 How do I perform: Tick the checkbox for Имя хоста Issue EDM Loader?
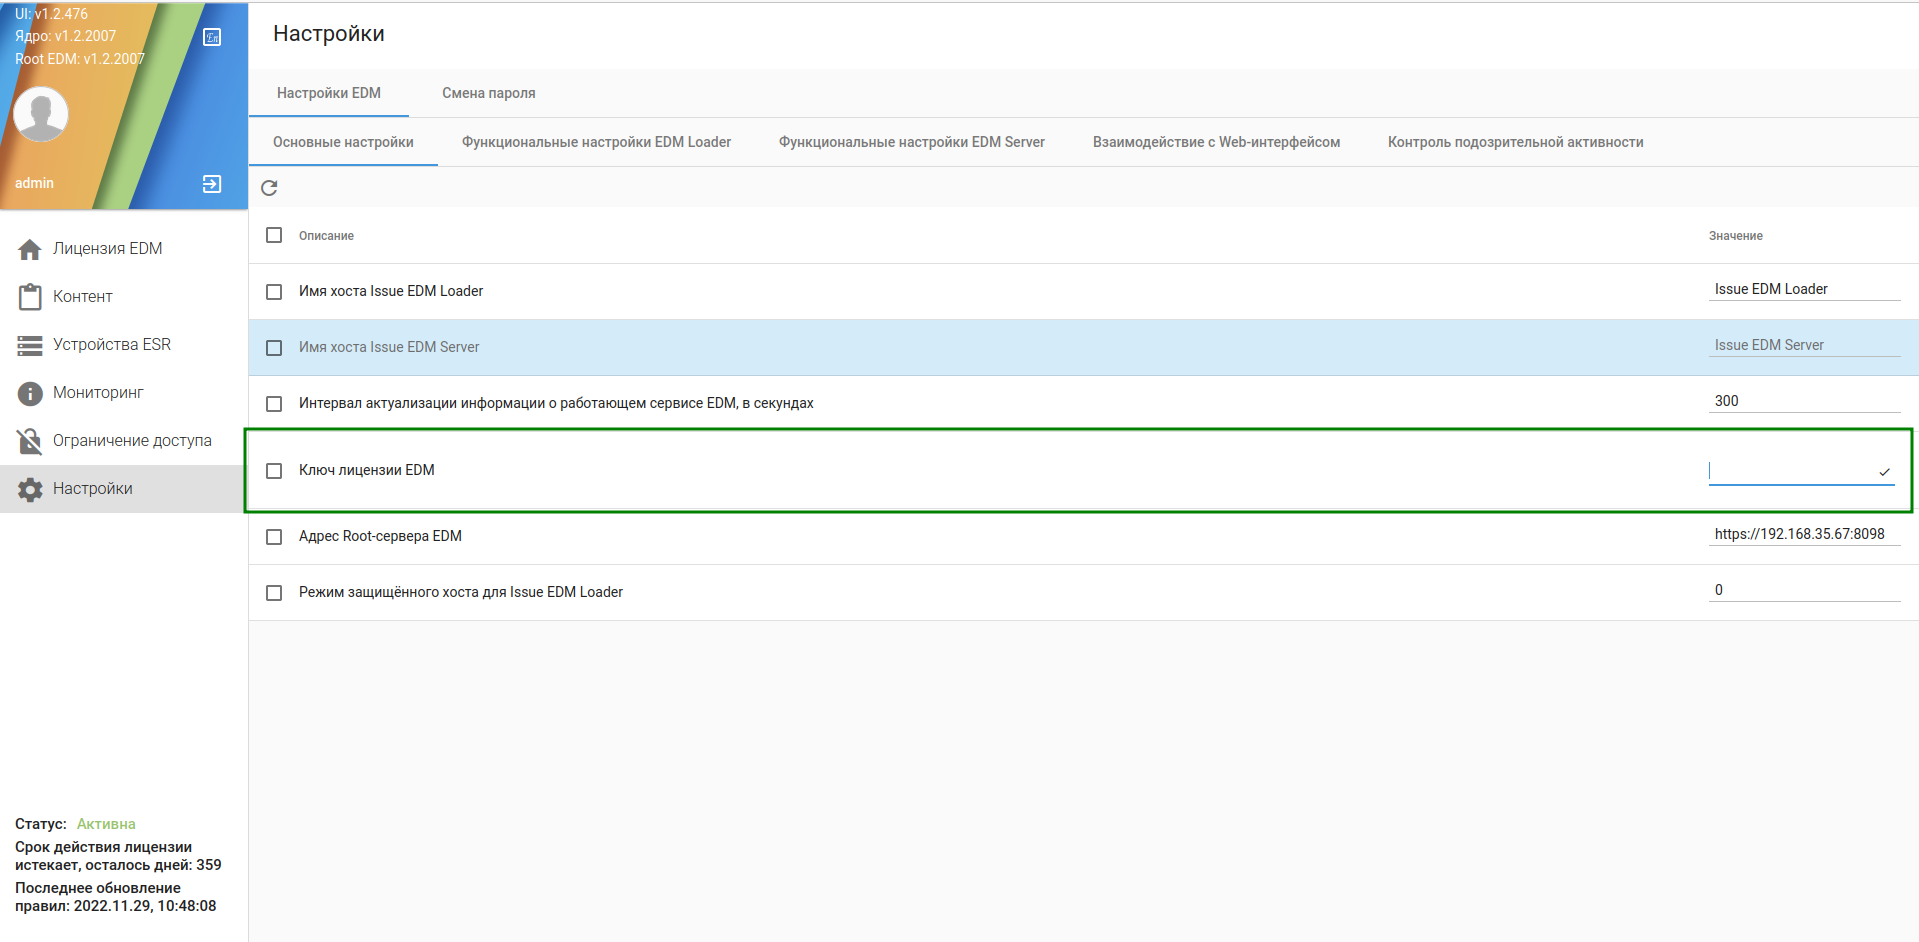click(x=274, y=292)
